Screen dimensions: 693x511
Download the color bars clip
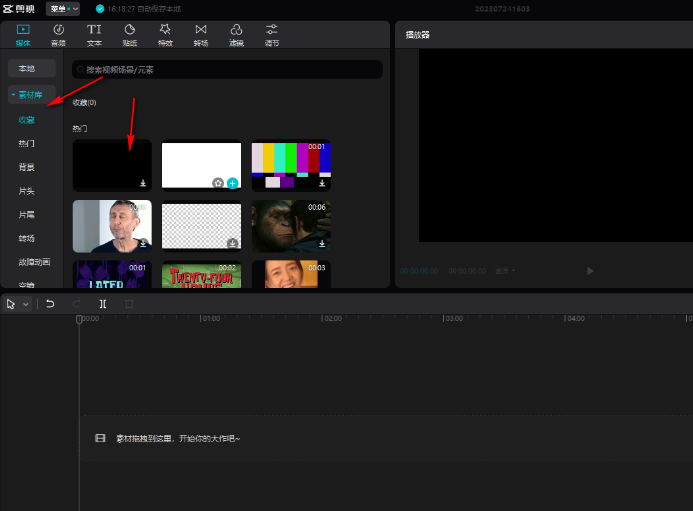[322, 183]
